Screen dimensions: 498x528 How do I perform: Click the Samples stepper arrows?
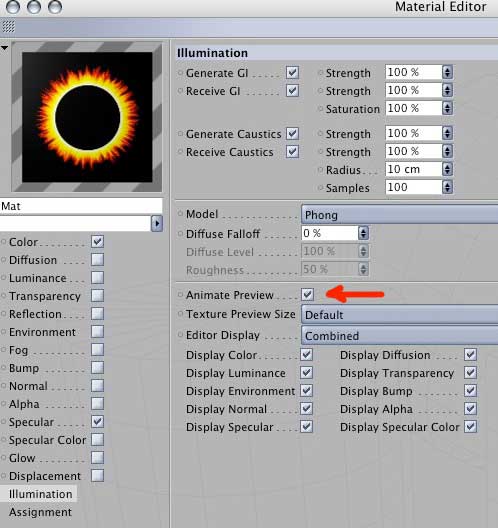pos(447,187)
